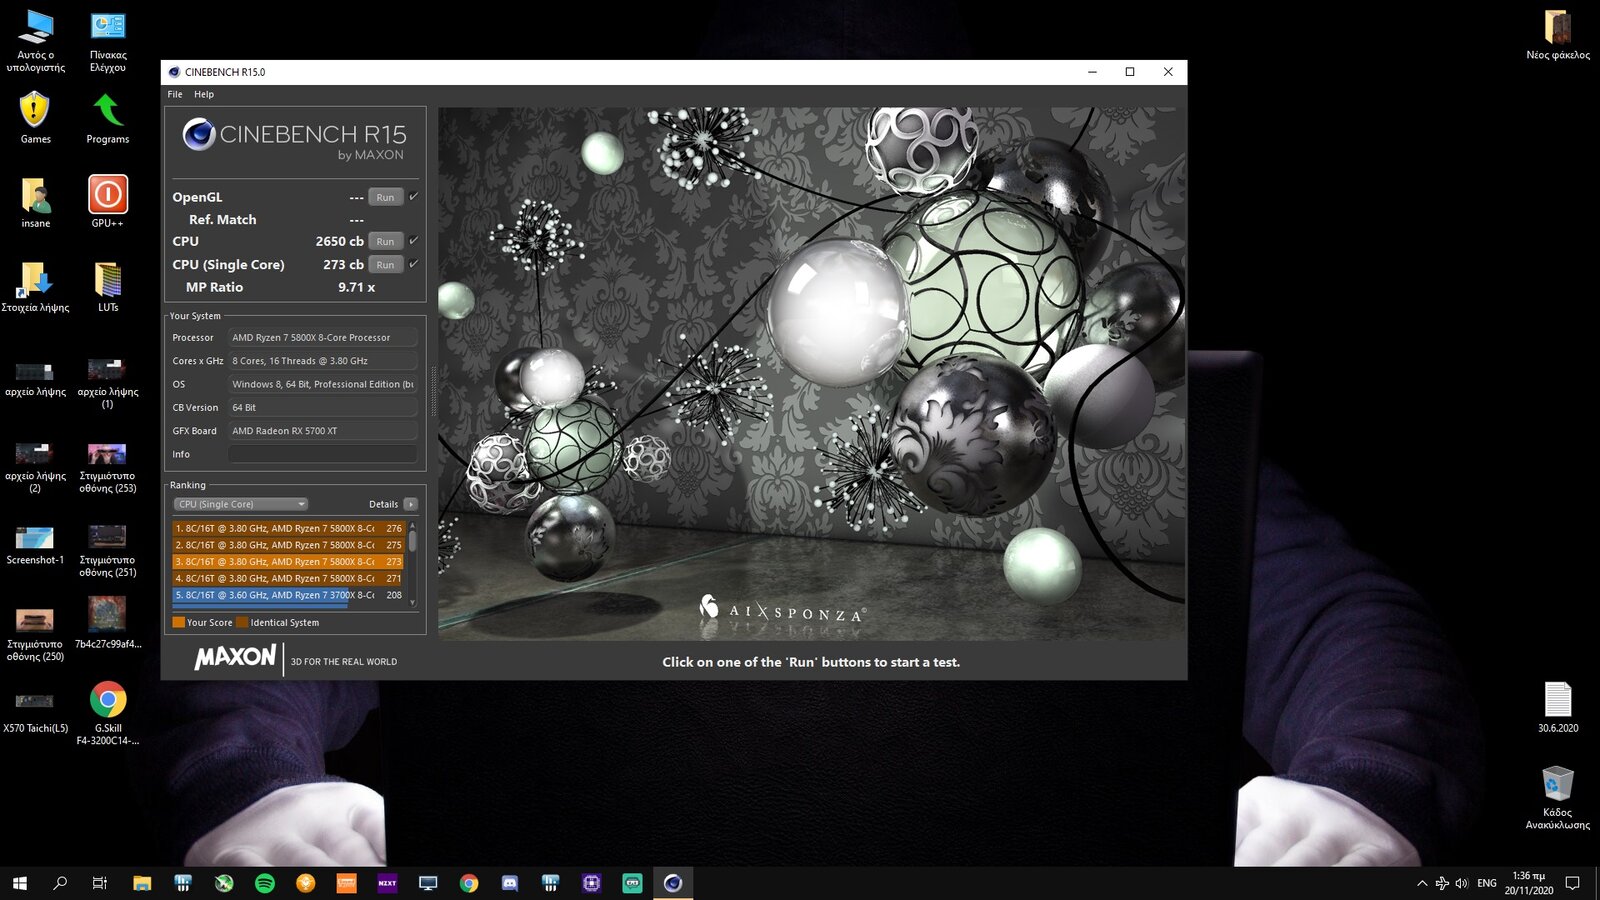Image resolution: width=1600 pixels, height=900 pixels.
Task: Select the Στοιχεία λήψης folder icon
Action: point(36,287)
